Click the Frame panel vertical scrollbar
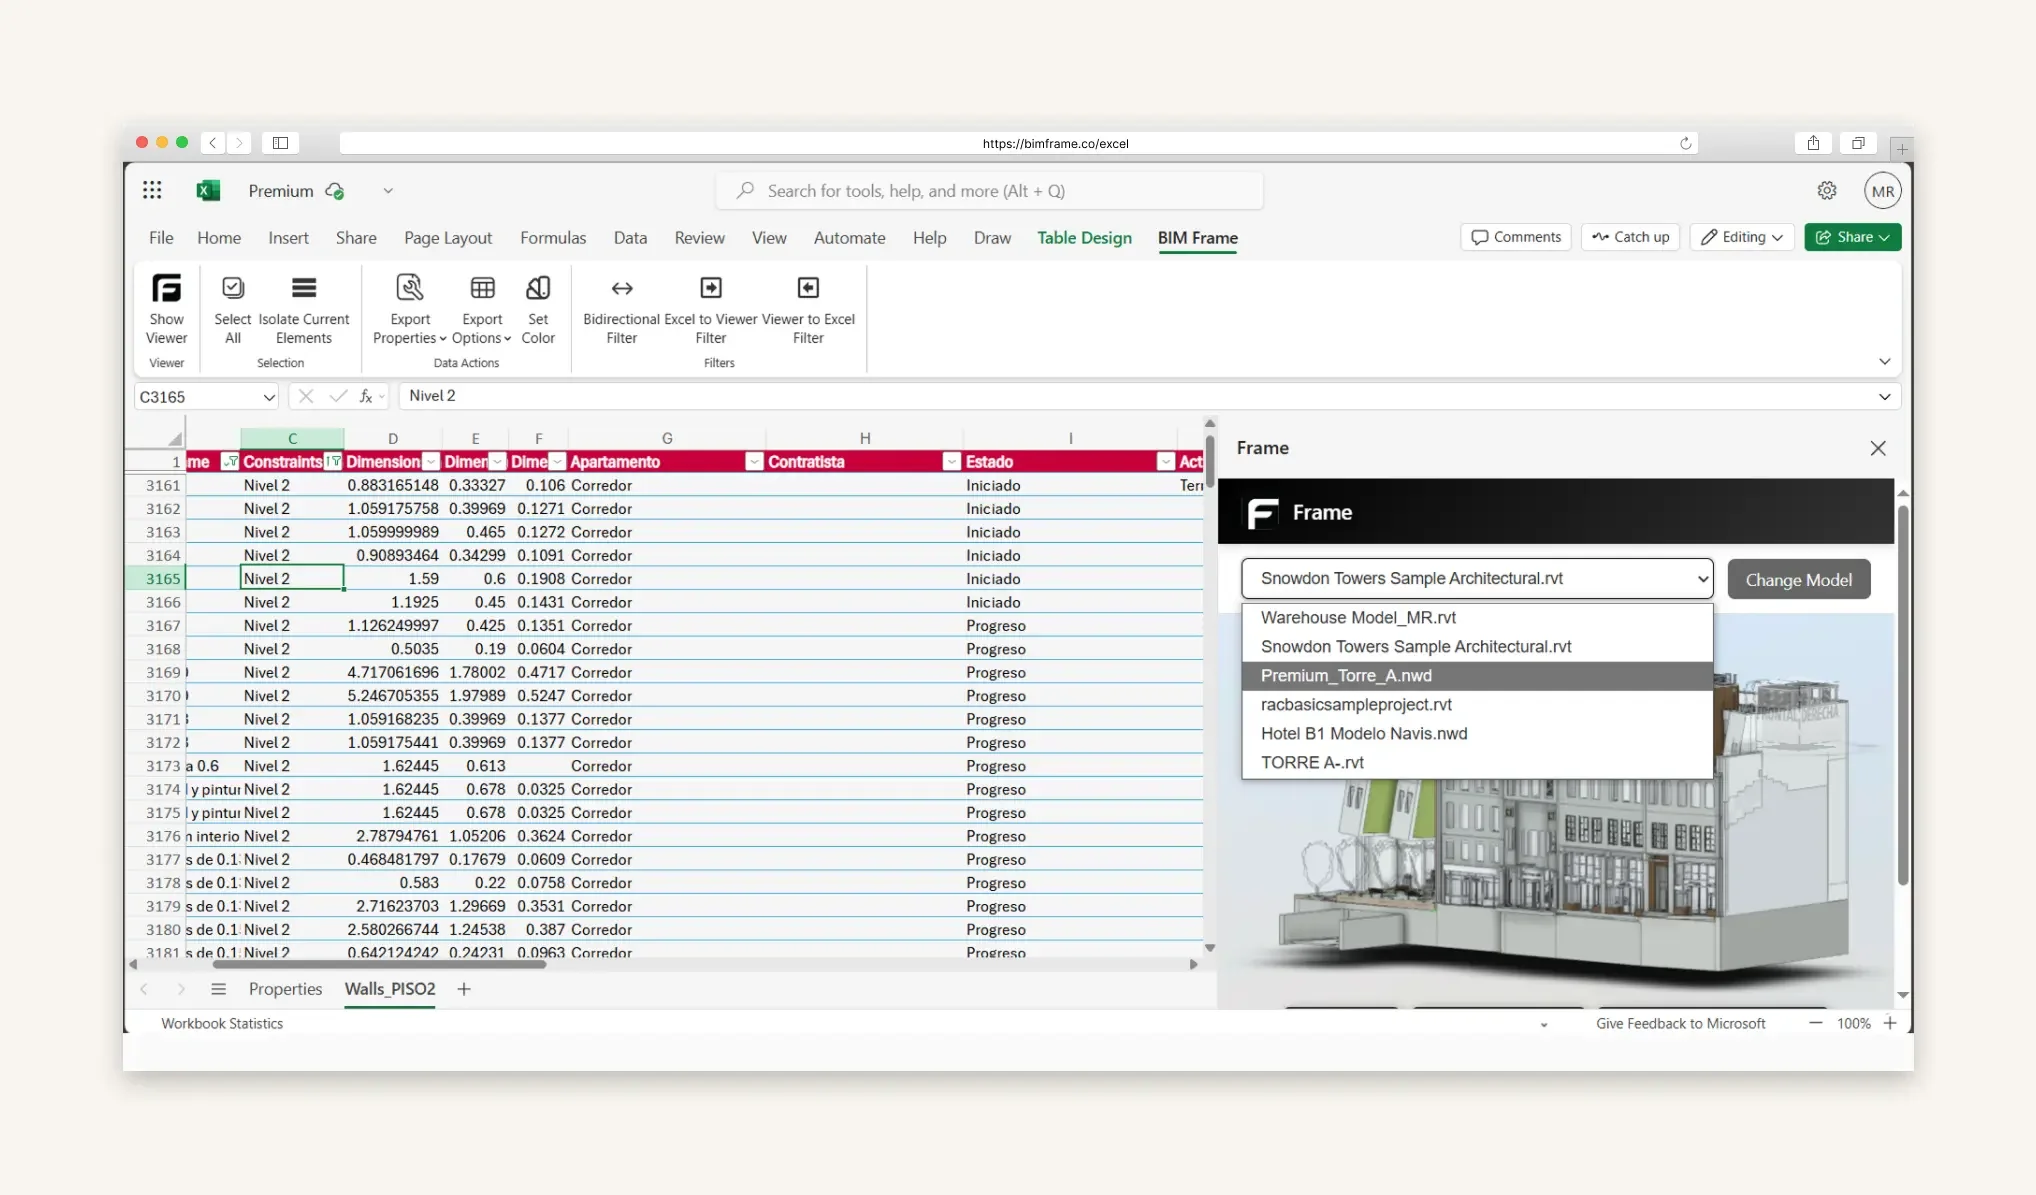This screenshot has width=2036, height=1195. pos(1903,695)
